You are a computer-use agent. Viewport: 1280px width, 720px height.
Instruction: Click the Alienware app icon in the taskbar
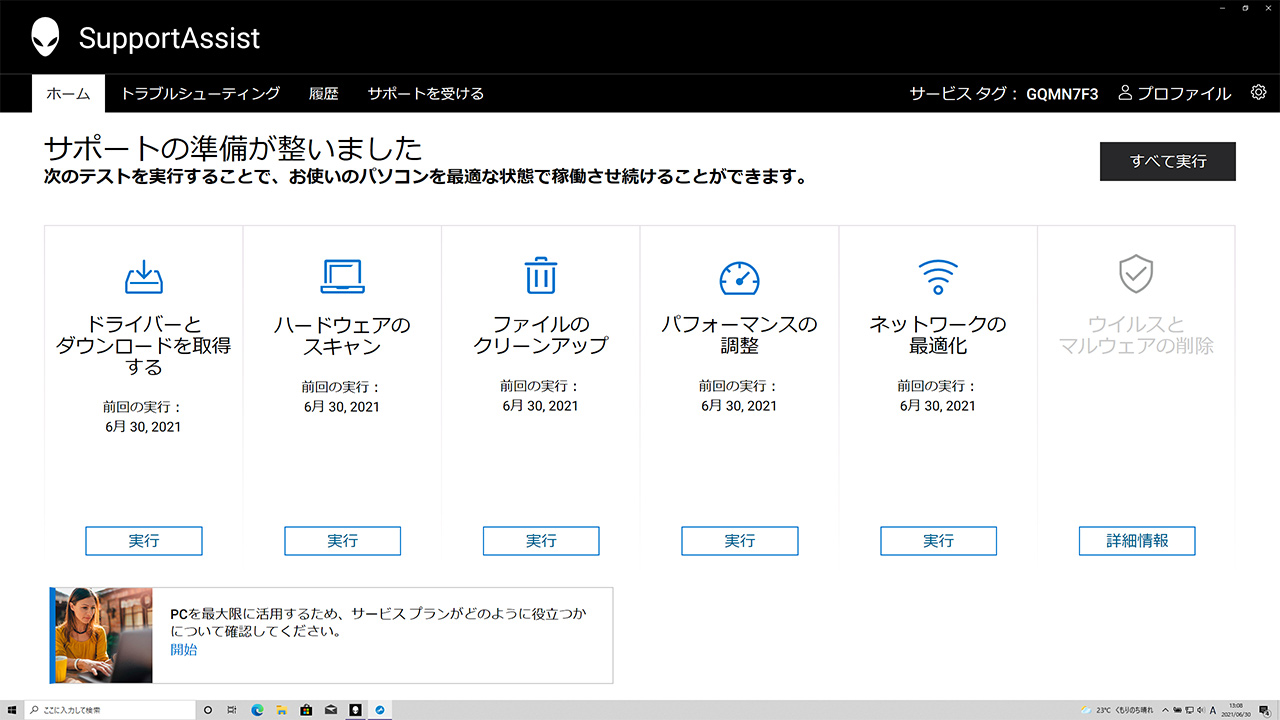pyautogui.click(x=355, y=710)
